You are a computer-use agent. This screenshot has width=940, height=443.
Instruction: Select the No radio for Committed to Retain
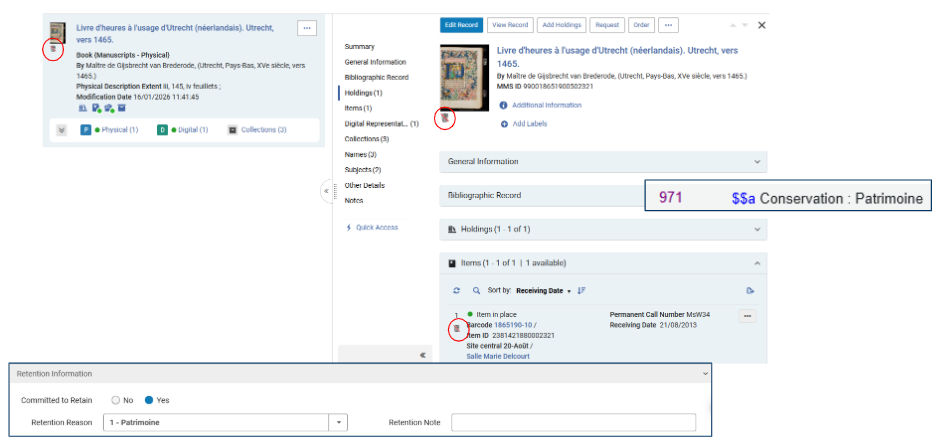click(x=116, y=400)
